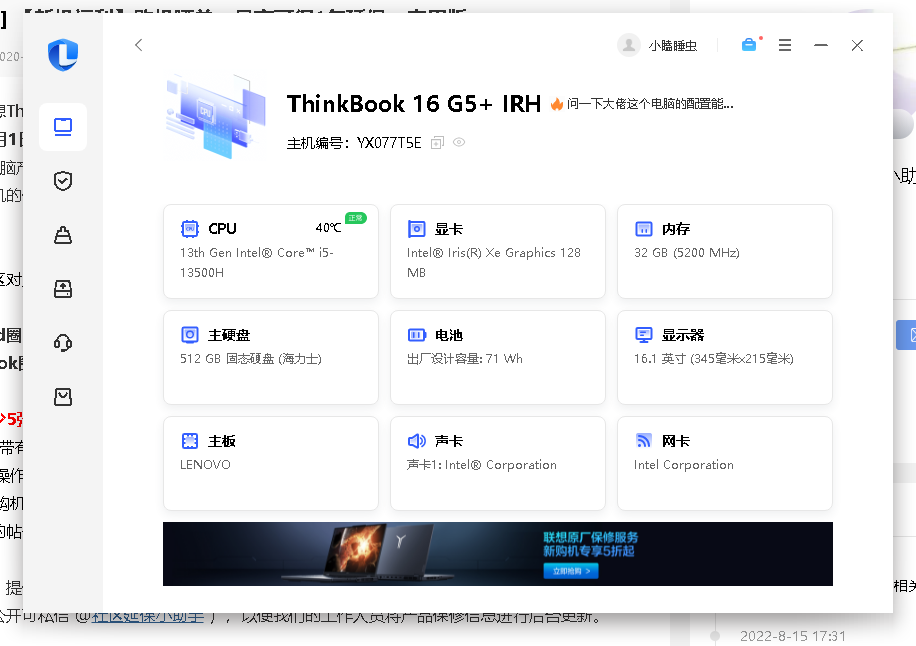Minimize the PC Manager window
Screen dimensions: 916x646
click(x=821, y=45)
